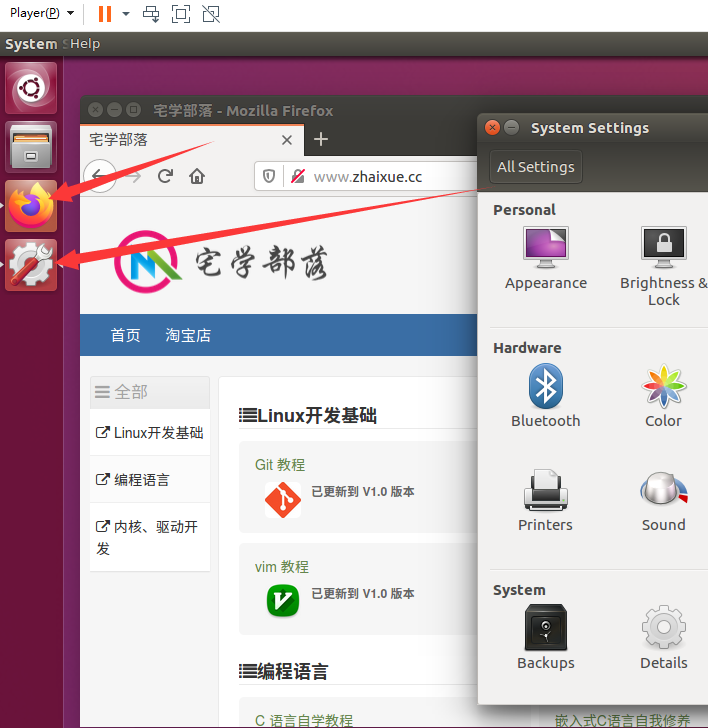Open 嵌入式C语言自我修养 link
This screenshot has width=708, height=728.
[622, 721]
